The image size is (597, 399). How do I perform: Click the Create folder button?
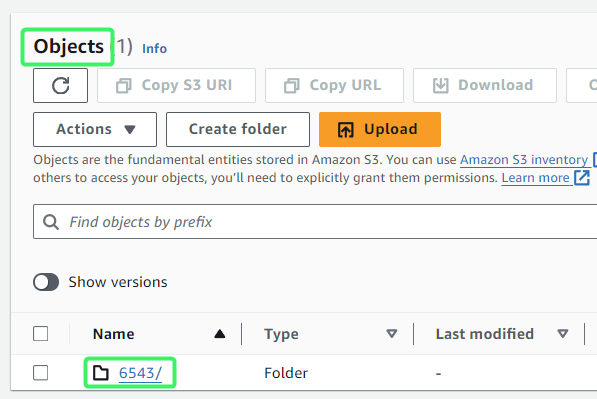(238, 129)
